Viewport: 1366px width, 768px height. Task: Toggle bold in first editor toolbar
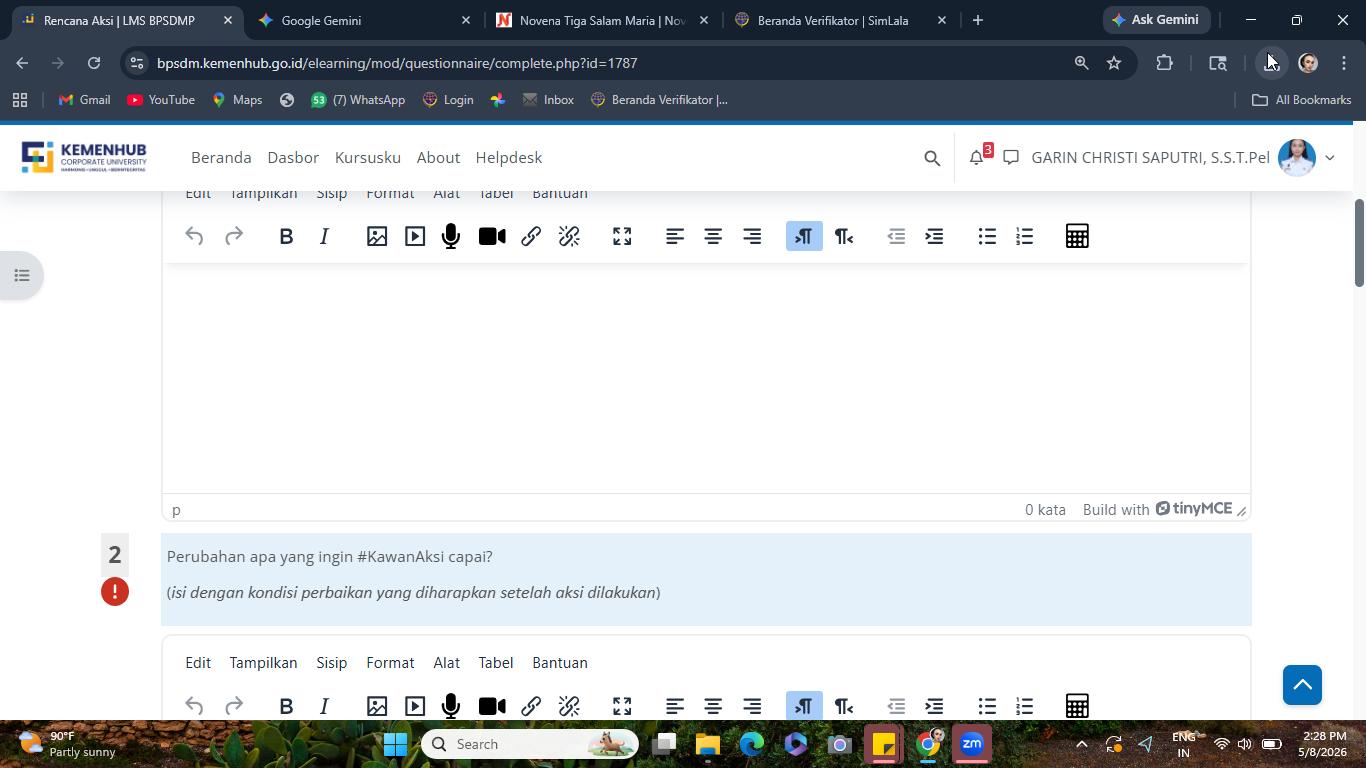[x=286, y=236]
